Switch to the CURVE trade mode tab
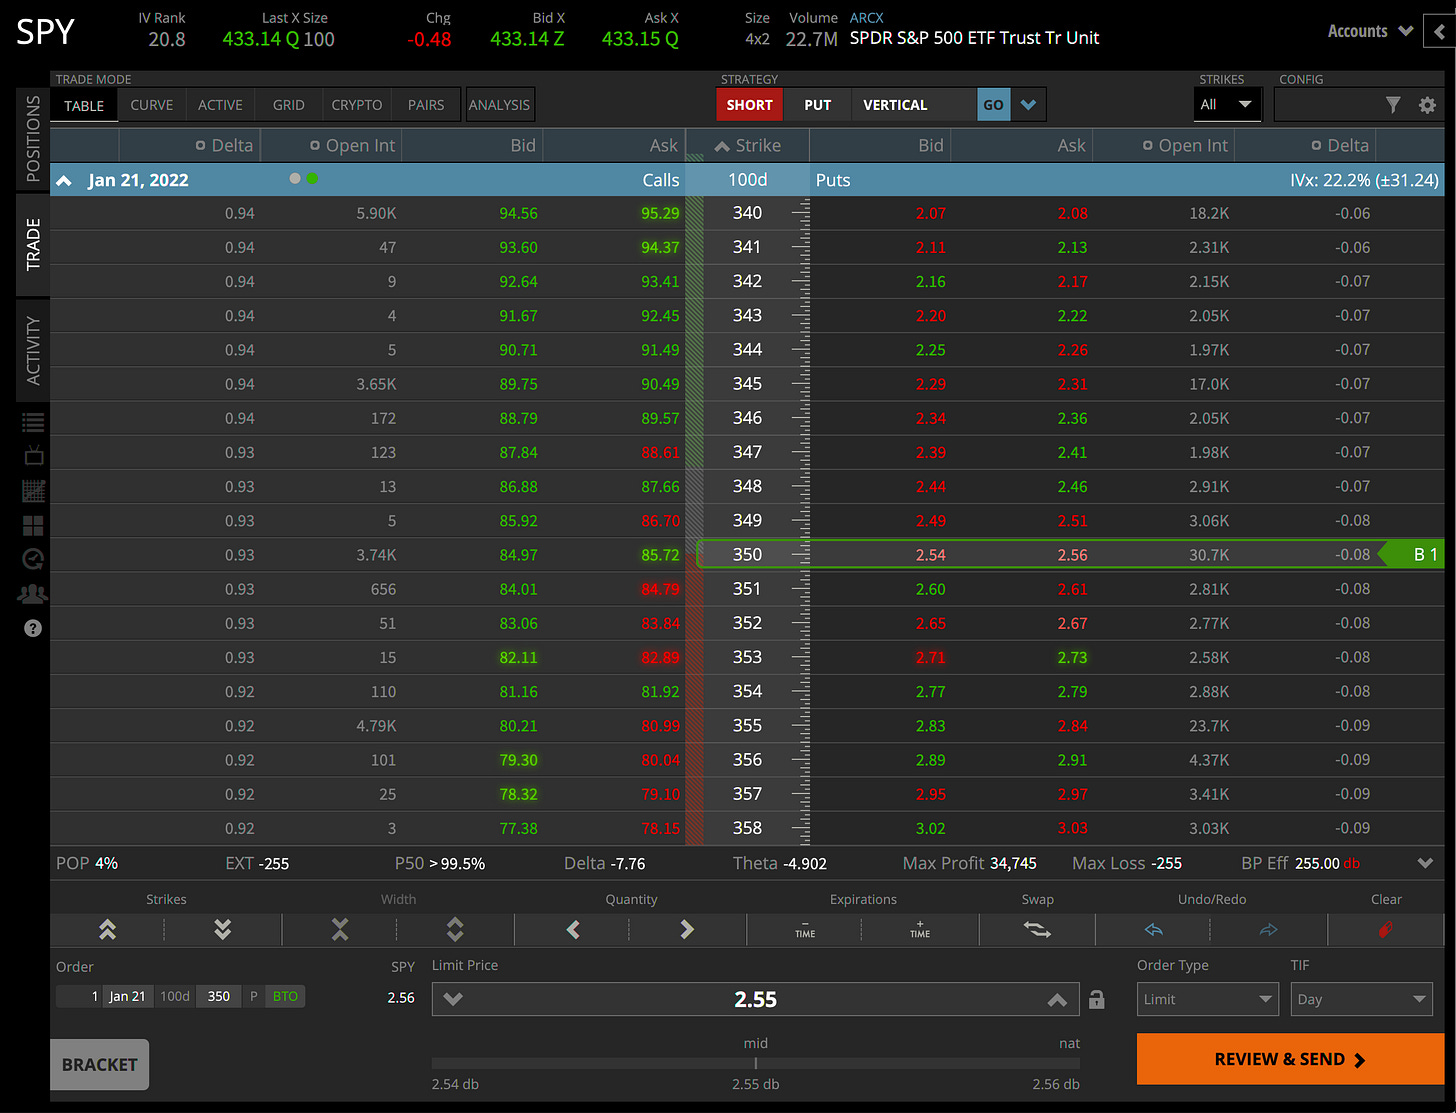The image size is (1456, 1113). tap(152, 105)
